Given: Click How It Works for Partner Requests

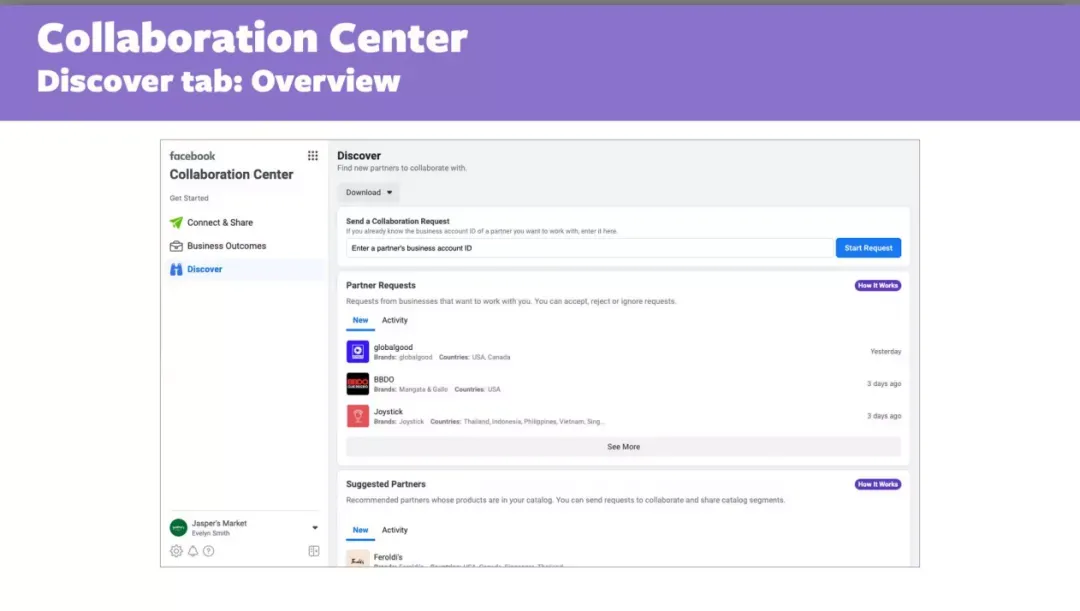Looking at the screenshot, I should pyautogui.click(x=878, y=285).
